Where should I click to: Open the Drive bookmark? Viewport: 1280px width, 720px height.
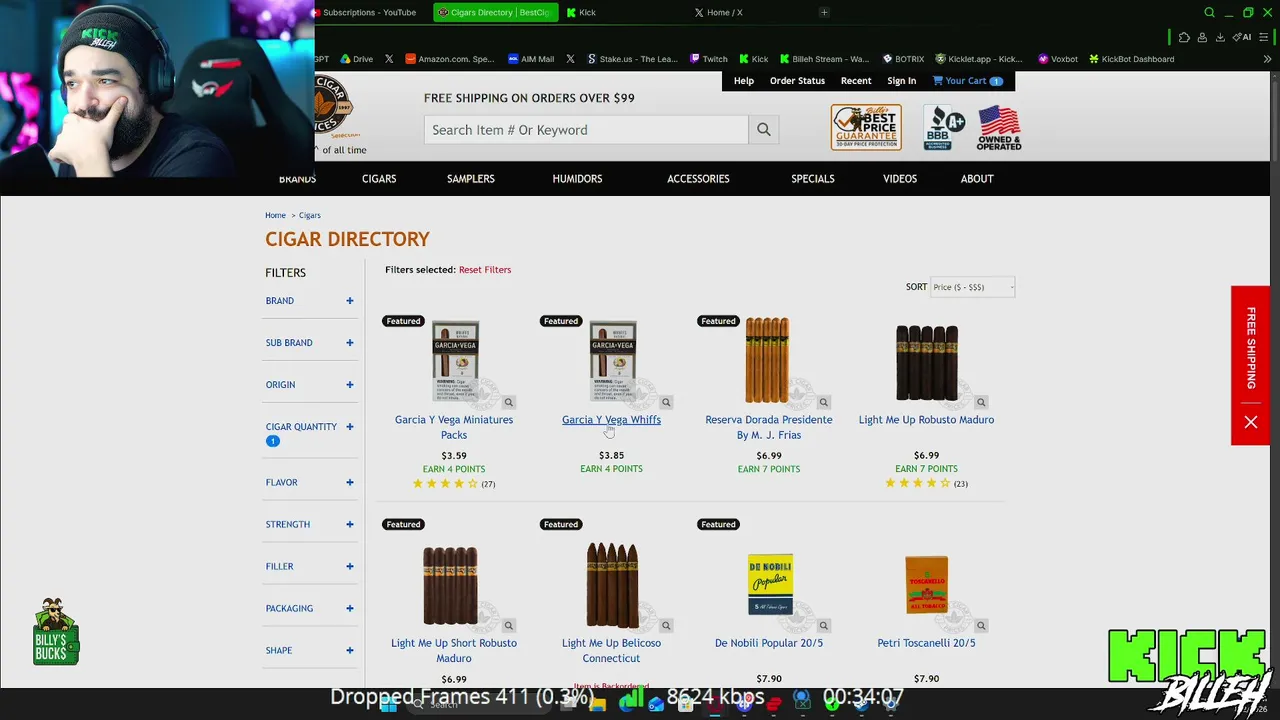click(356, 59)
